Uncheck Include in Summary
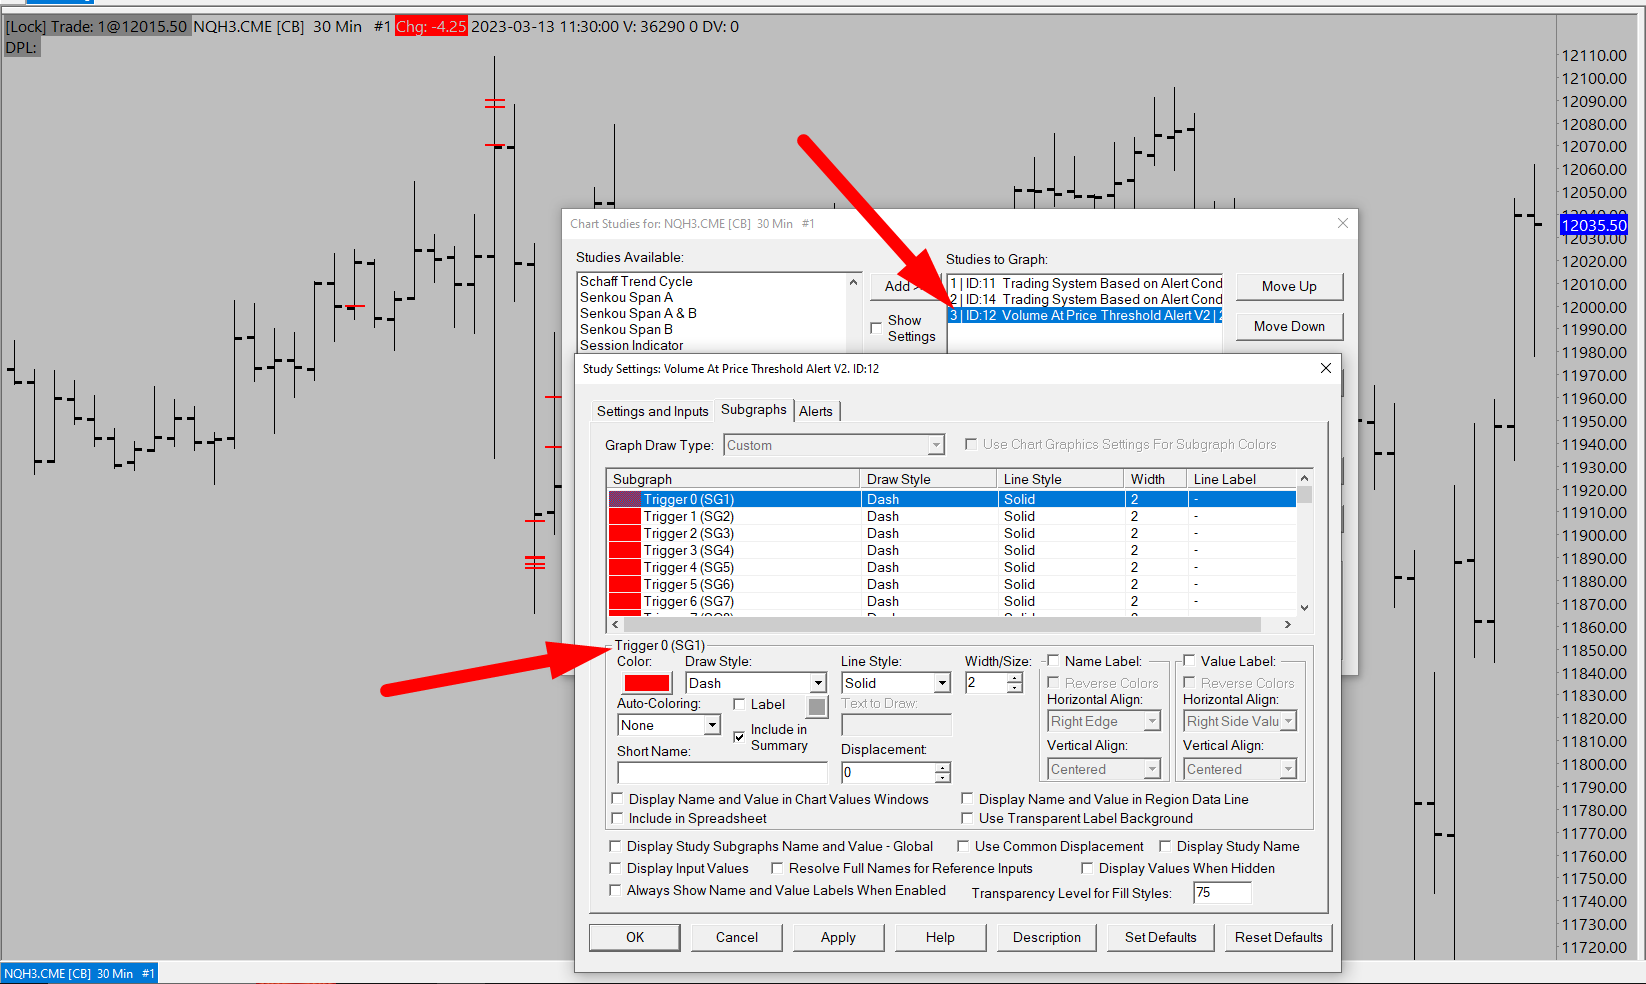Viewport: 1646px width, 984px height. tap(740, 737)
